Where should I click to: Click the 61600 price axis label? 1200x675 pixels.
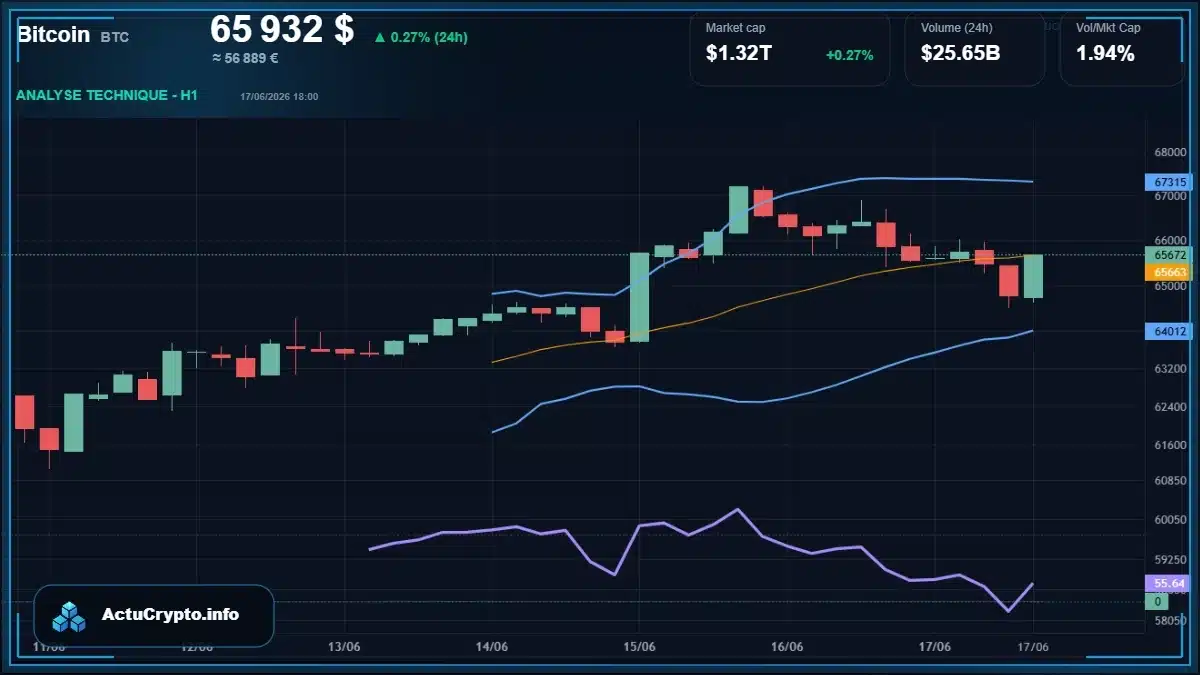click(1169, 445)
